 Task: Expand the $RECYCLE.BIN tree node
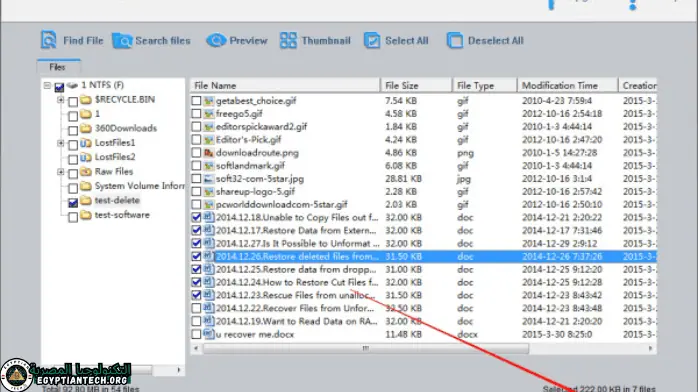61,100
